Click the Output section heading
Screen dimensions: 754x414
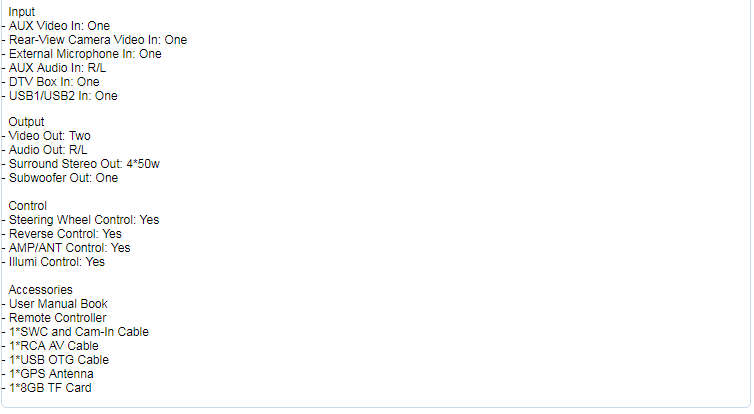click(x=26, y=122)
